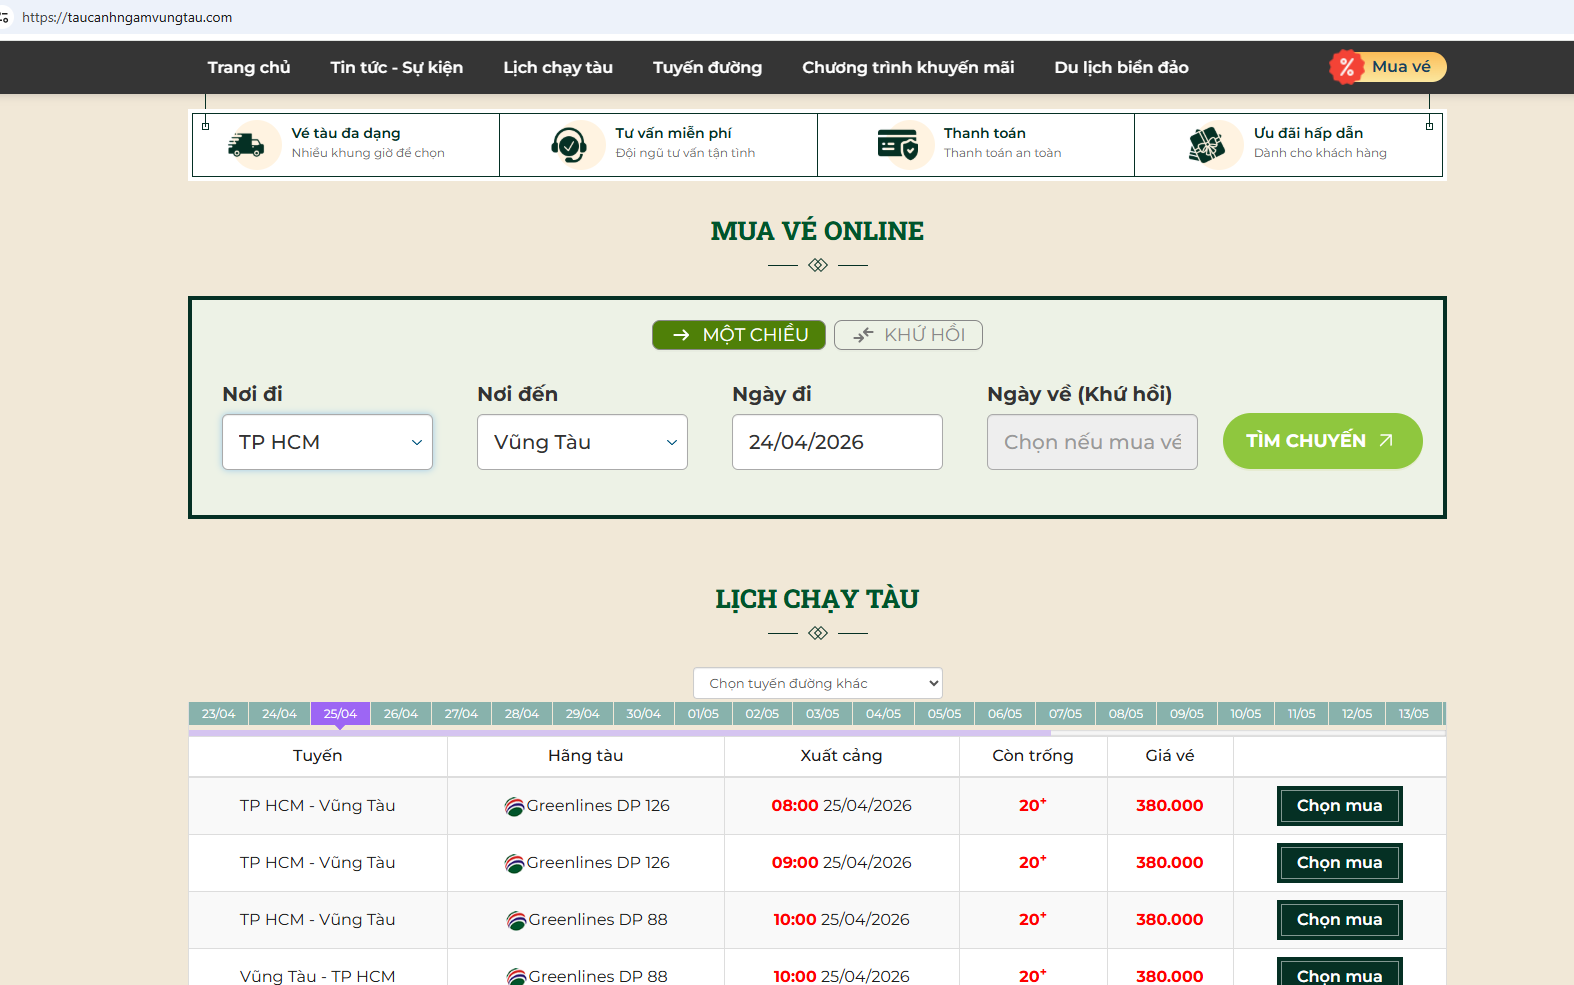Click the Greenlines logo in the 09:00 row
Image resolution: width=1574 pixels, height=985 pixels.
(514, 863)
